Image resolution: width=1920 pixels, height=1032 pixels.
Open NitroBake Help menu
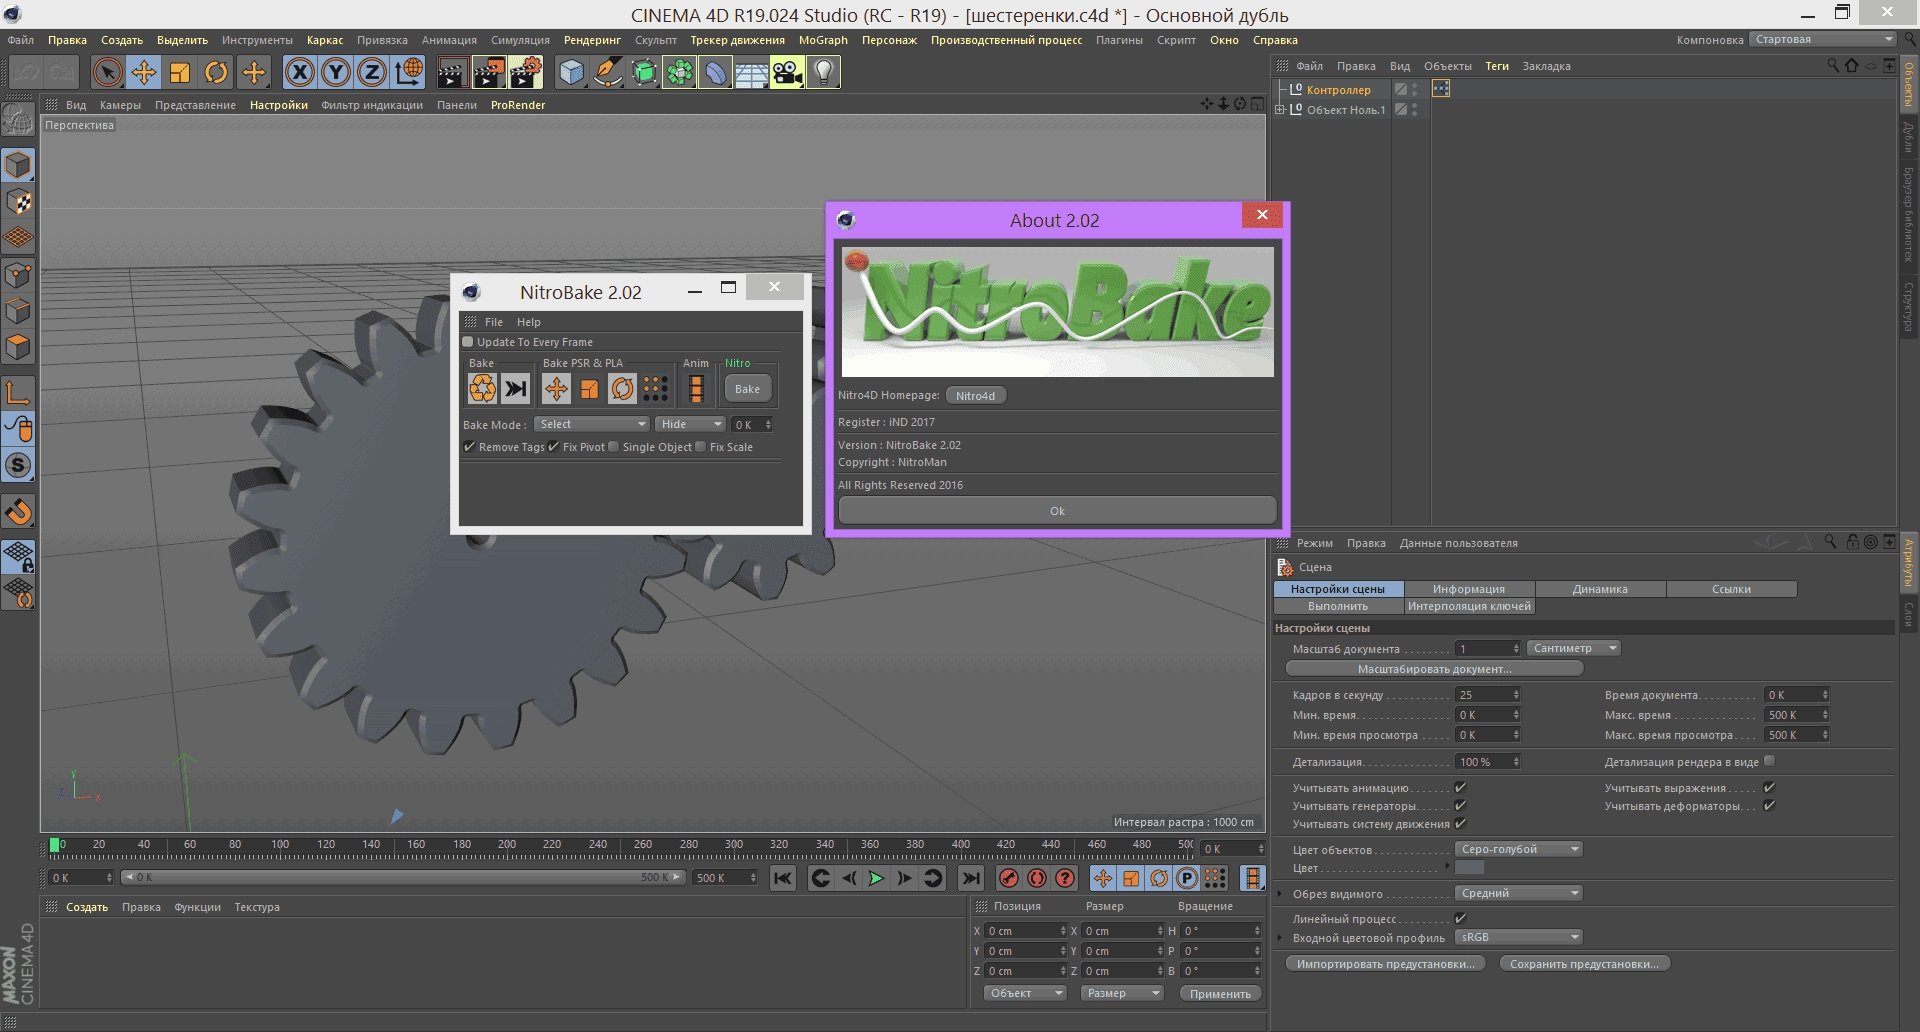point(528,322)
